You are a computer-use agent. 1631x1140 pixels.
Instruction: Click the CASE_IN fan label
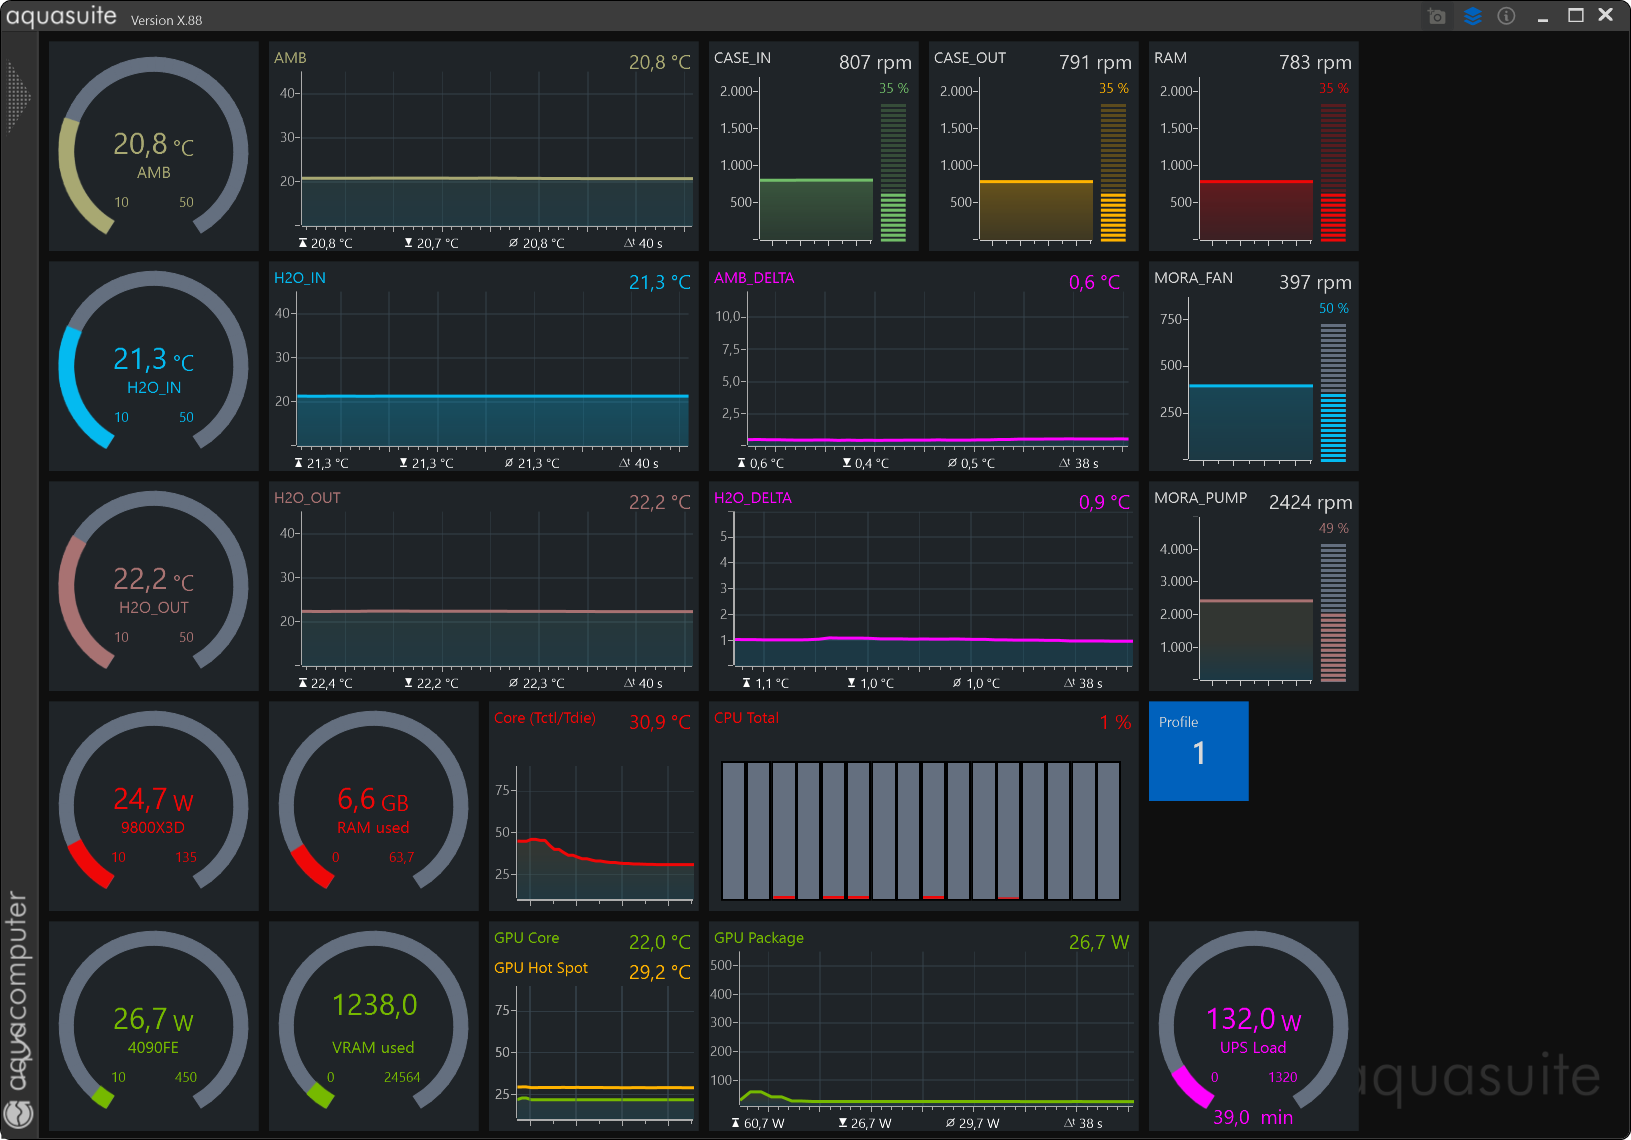click(x=742, y=58)
